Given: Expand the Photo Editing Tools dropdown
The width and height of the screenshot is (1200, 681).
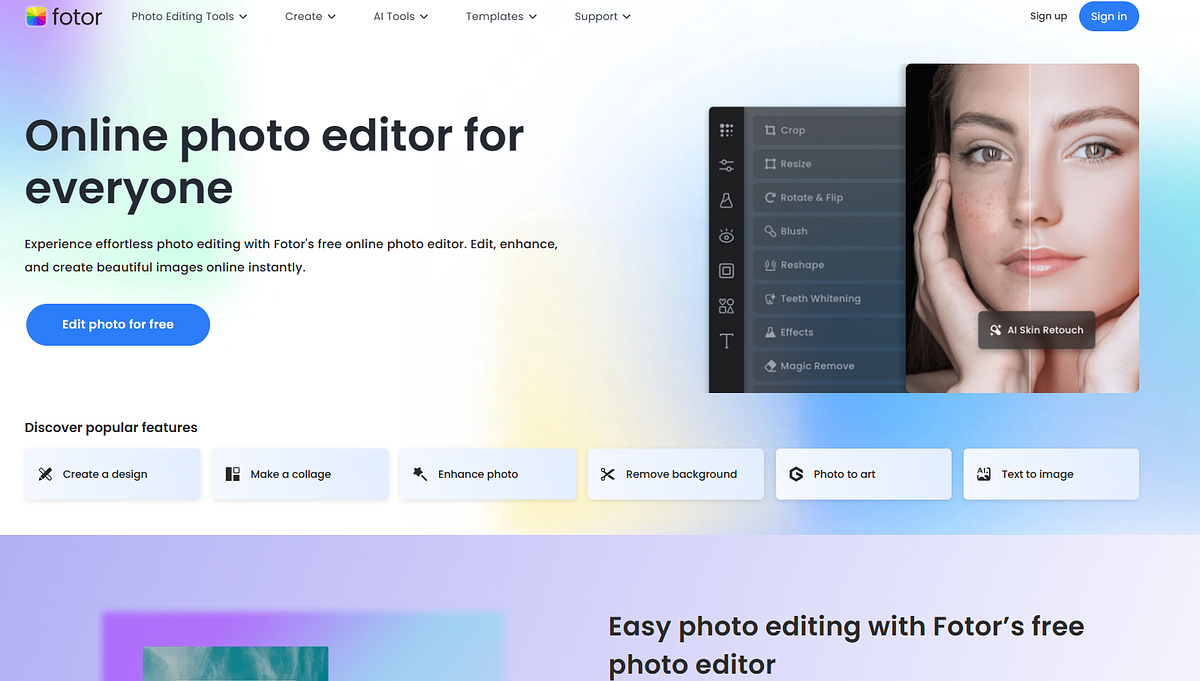Looking at the screenshot, I should pyautogui.click(x=188, y=16).
